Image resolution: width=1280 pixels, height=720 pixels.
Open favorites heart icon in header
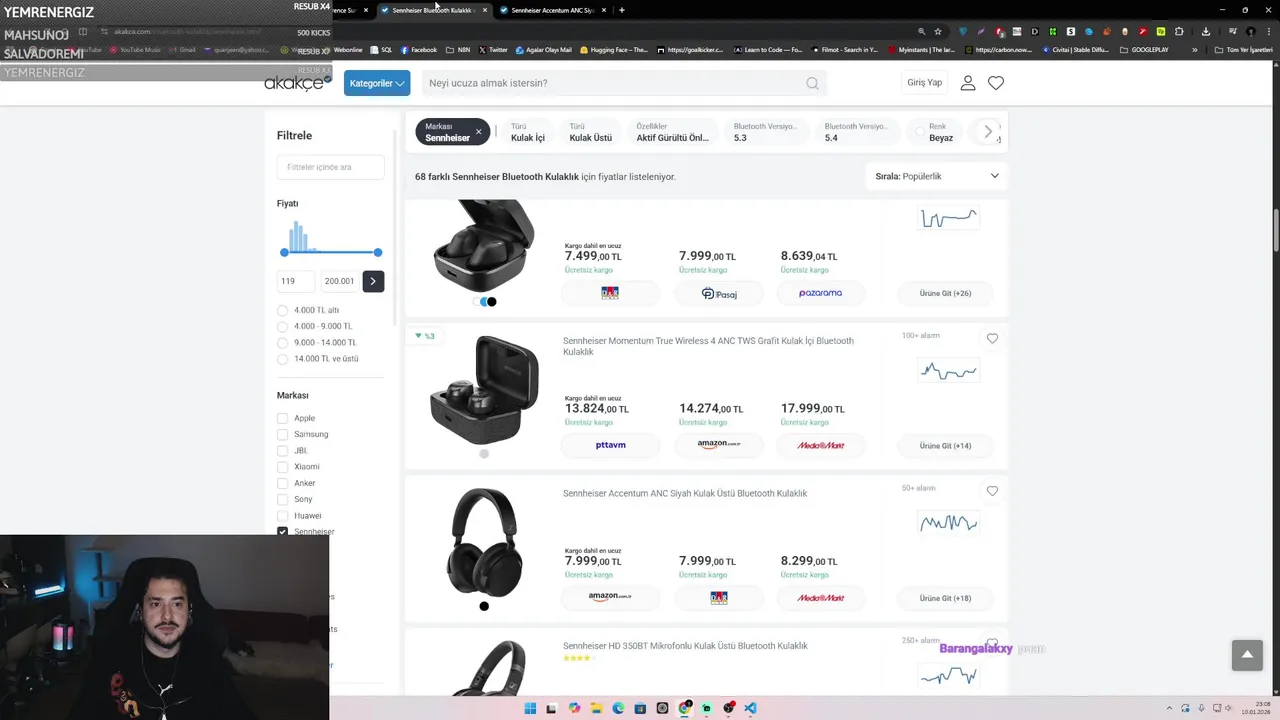pyautogui.click(x=996, y=83)
